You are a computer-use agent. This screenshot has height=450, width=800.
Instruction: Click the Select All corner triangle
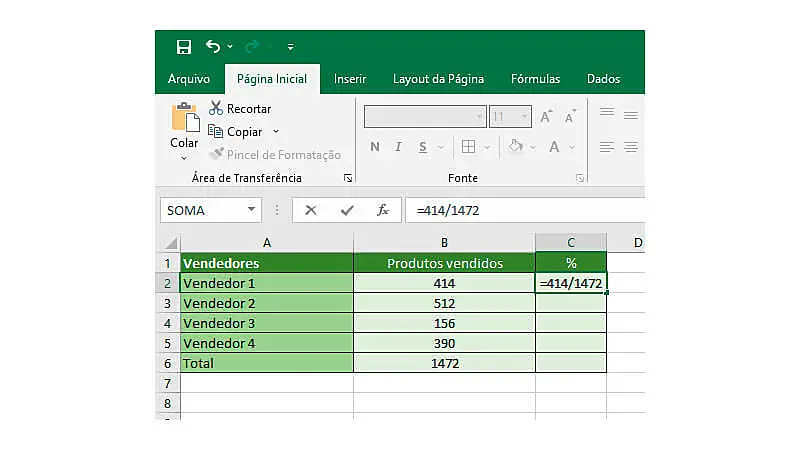(171, 242)
